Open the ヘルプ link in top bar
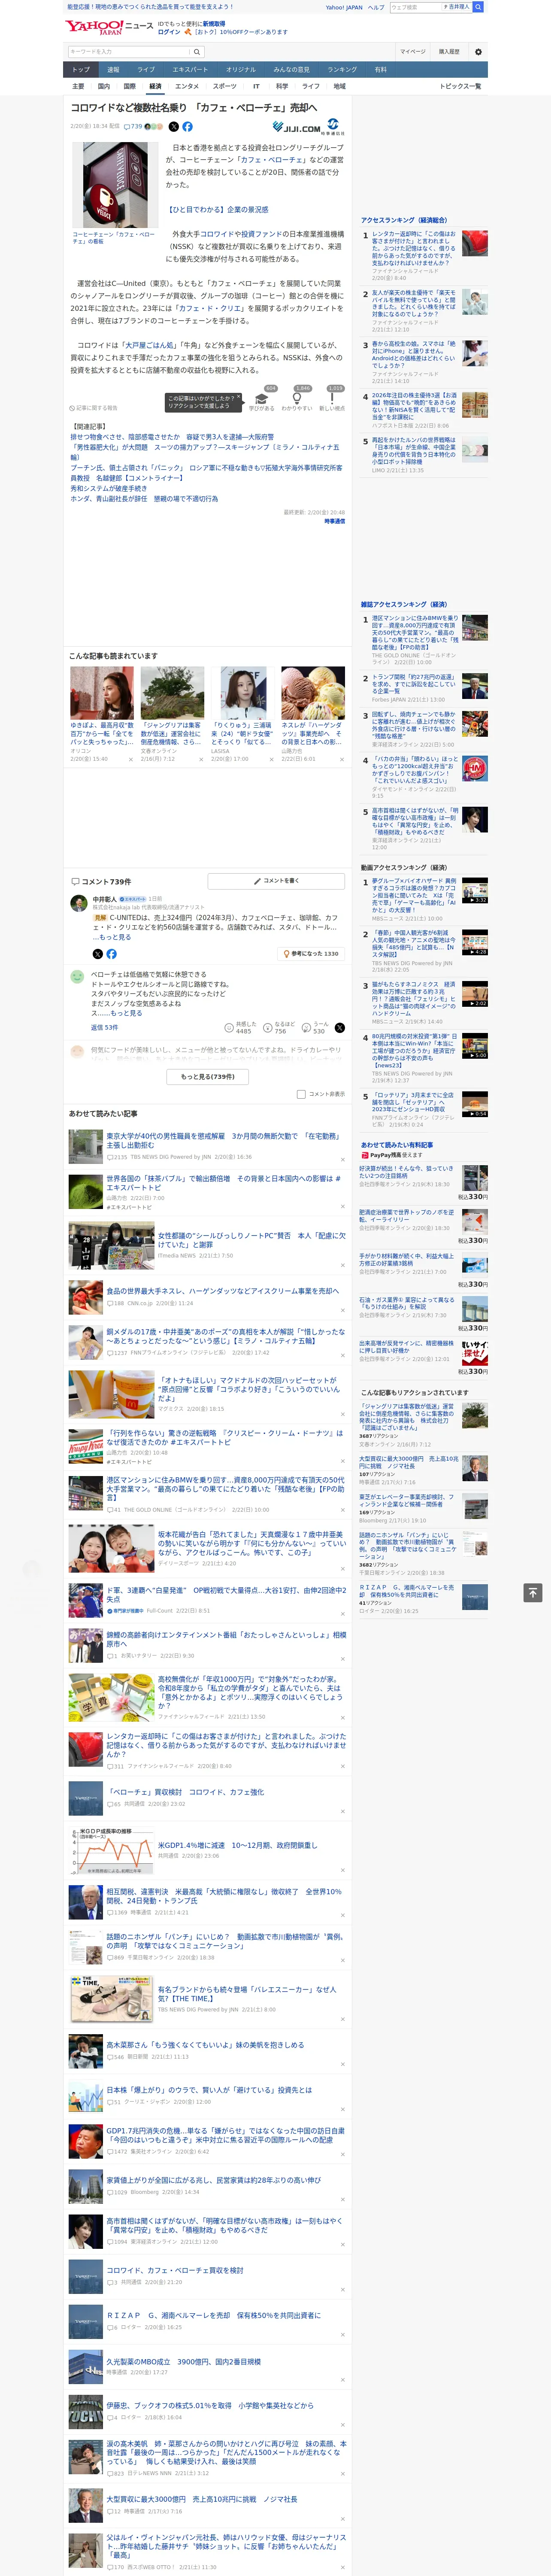This screenshot has height=2576, width=551. click(376, 7)
